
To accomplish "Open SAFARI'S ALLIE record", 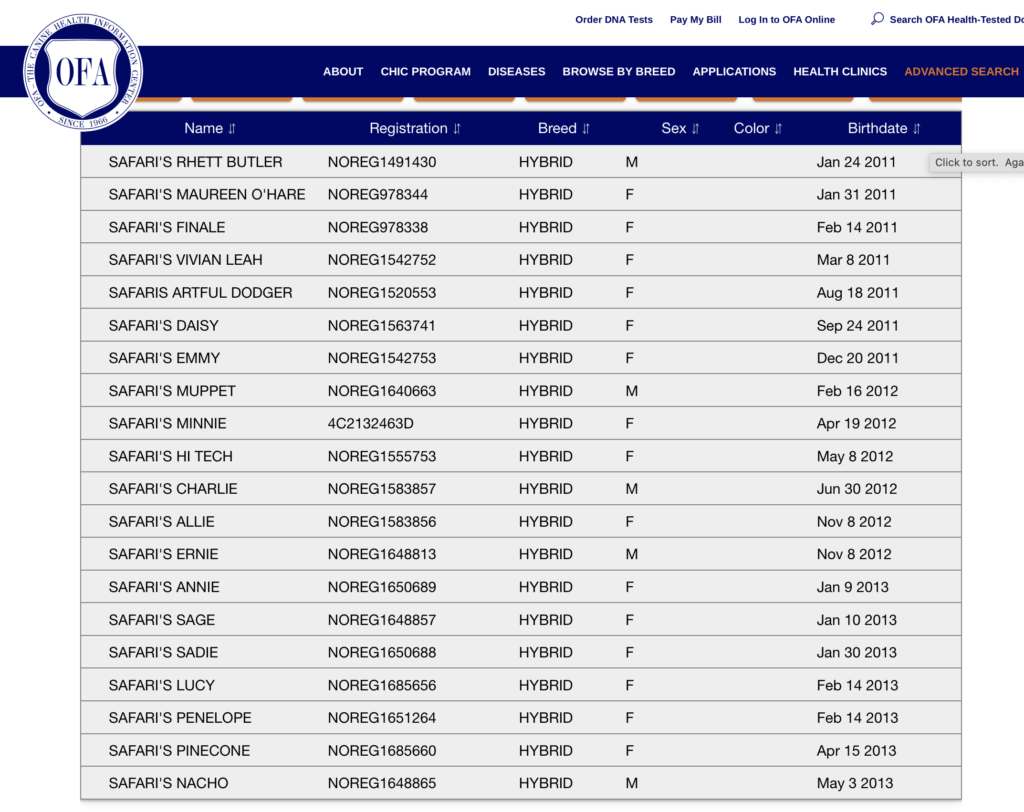I will click(x=161, y=521).
